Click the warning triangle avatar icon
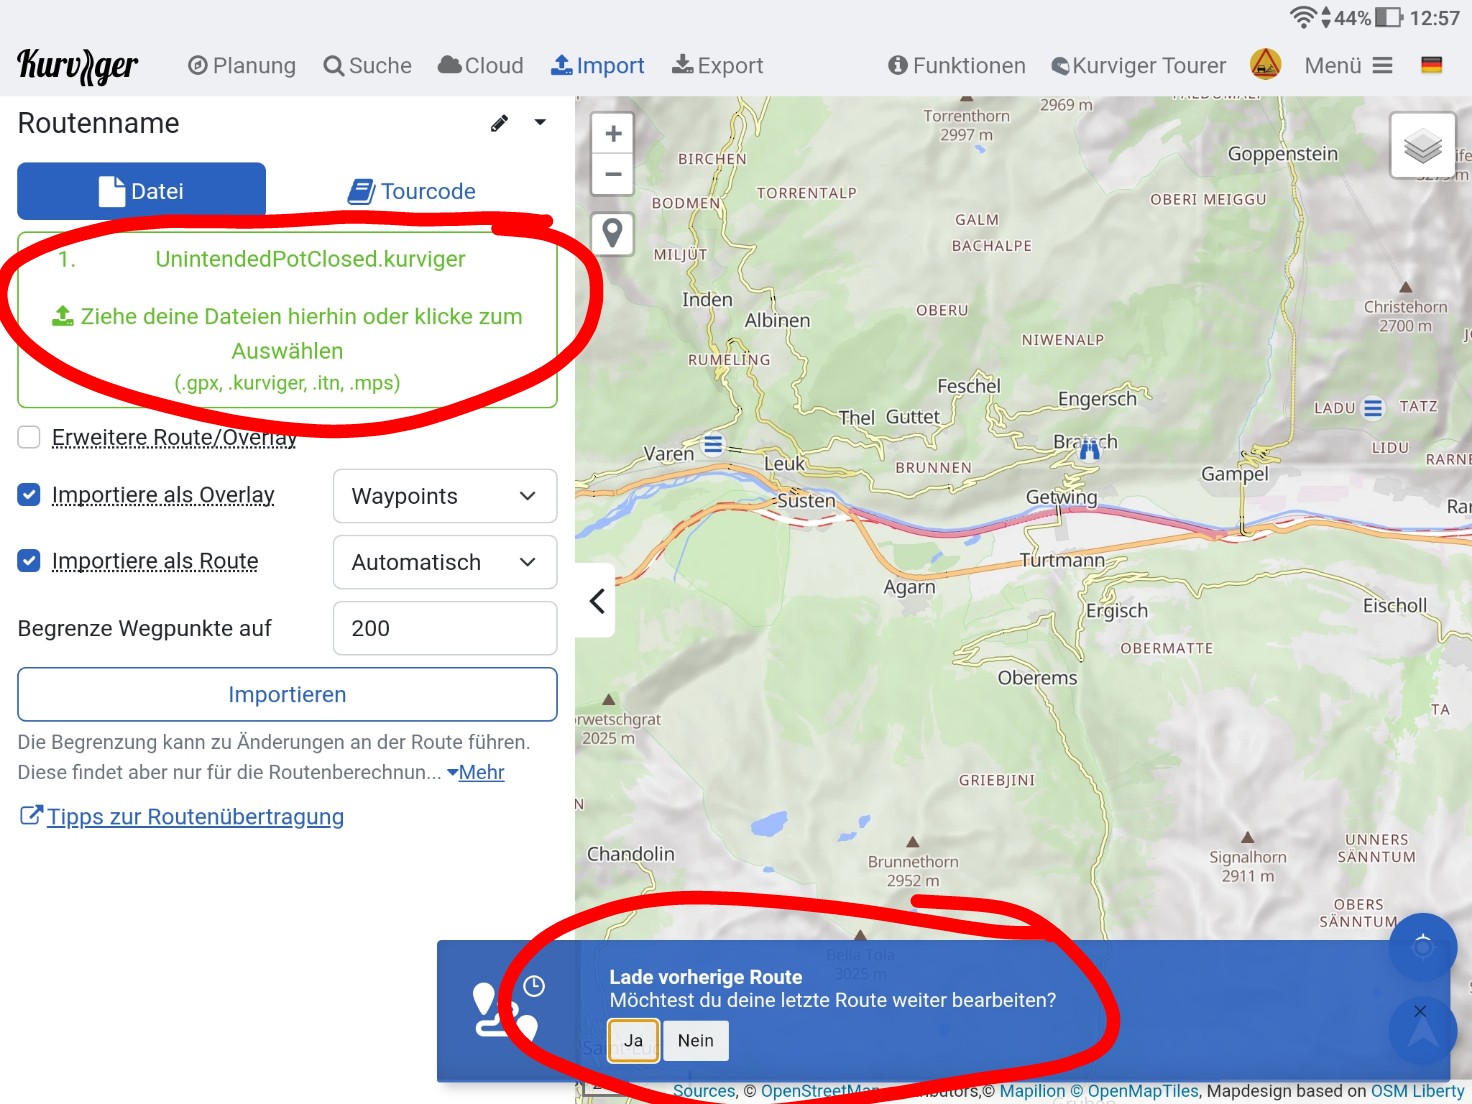Screen dimensions: 1472x1104 (1265, 65)
